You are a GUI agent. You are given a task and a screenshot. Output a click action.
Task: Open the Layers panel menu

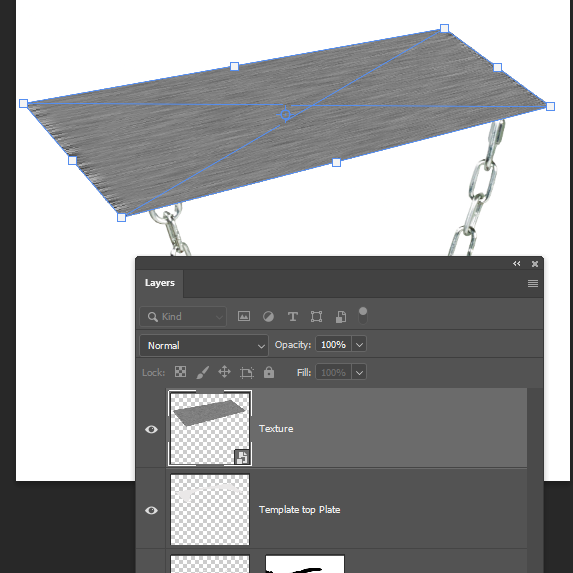(533, 284)
